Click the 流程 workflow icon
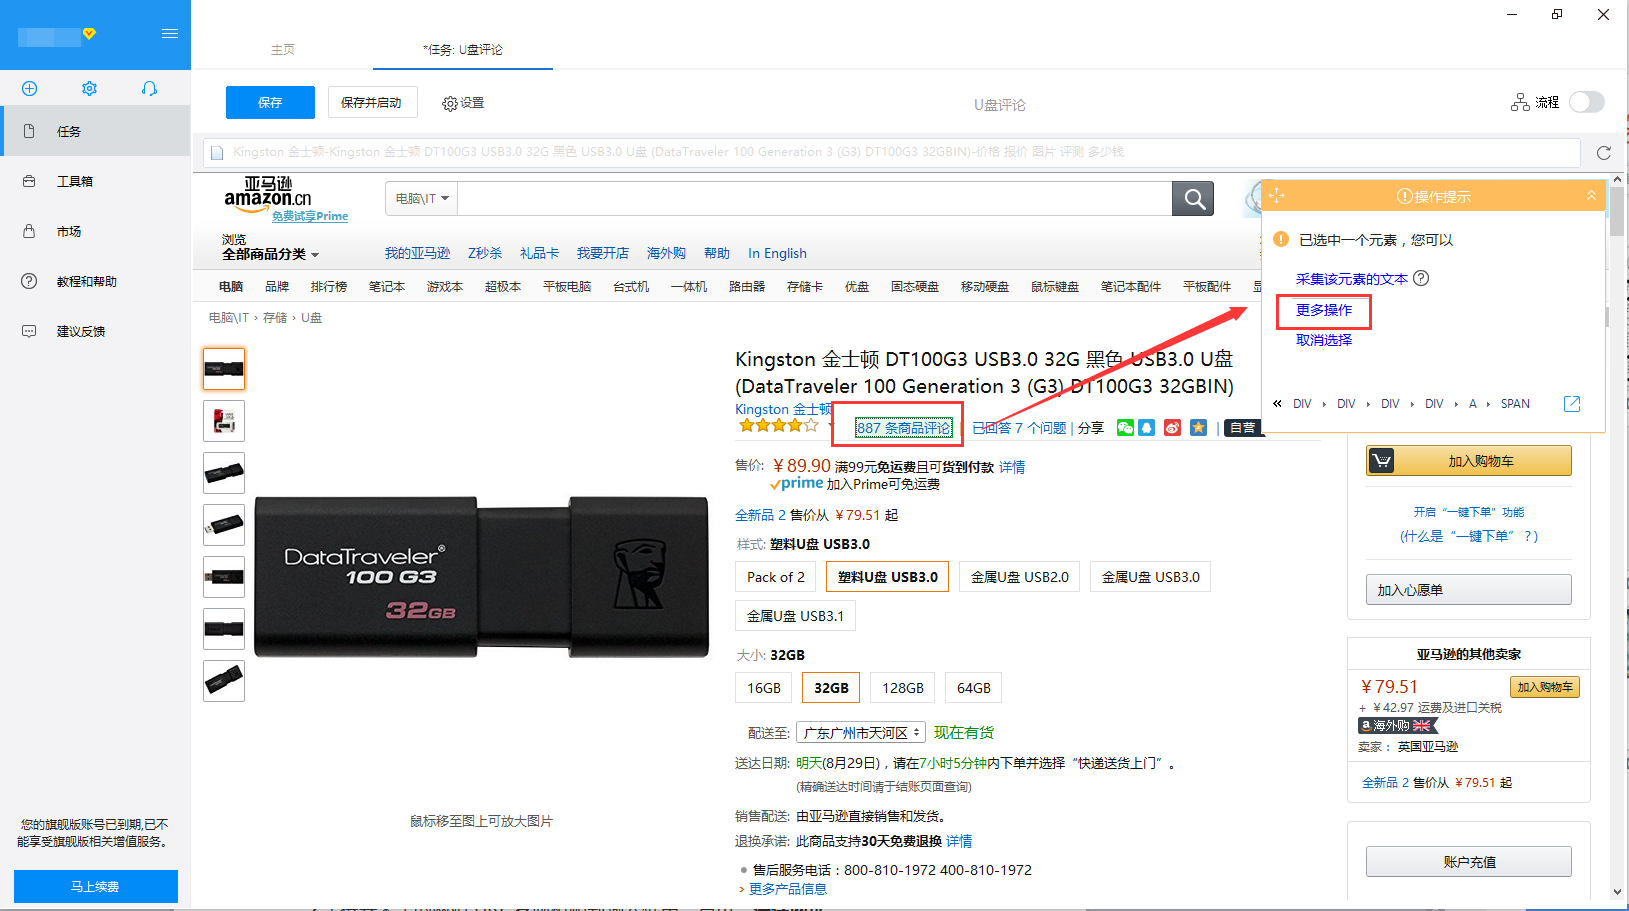The image size is (1629, 911). pos(1520,102)
